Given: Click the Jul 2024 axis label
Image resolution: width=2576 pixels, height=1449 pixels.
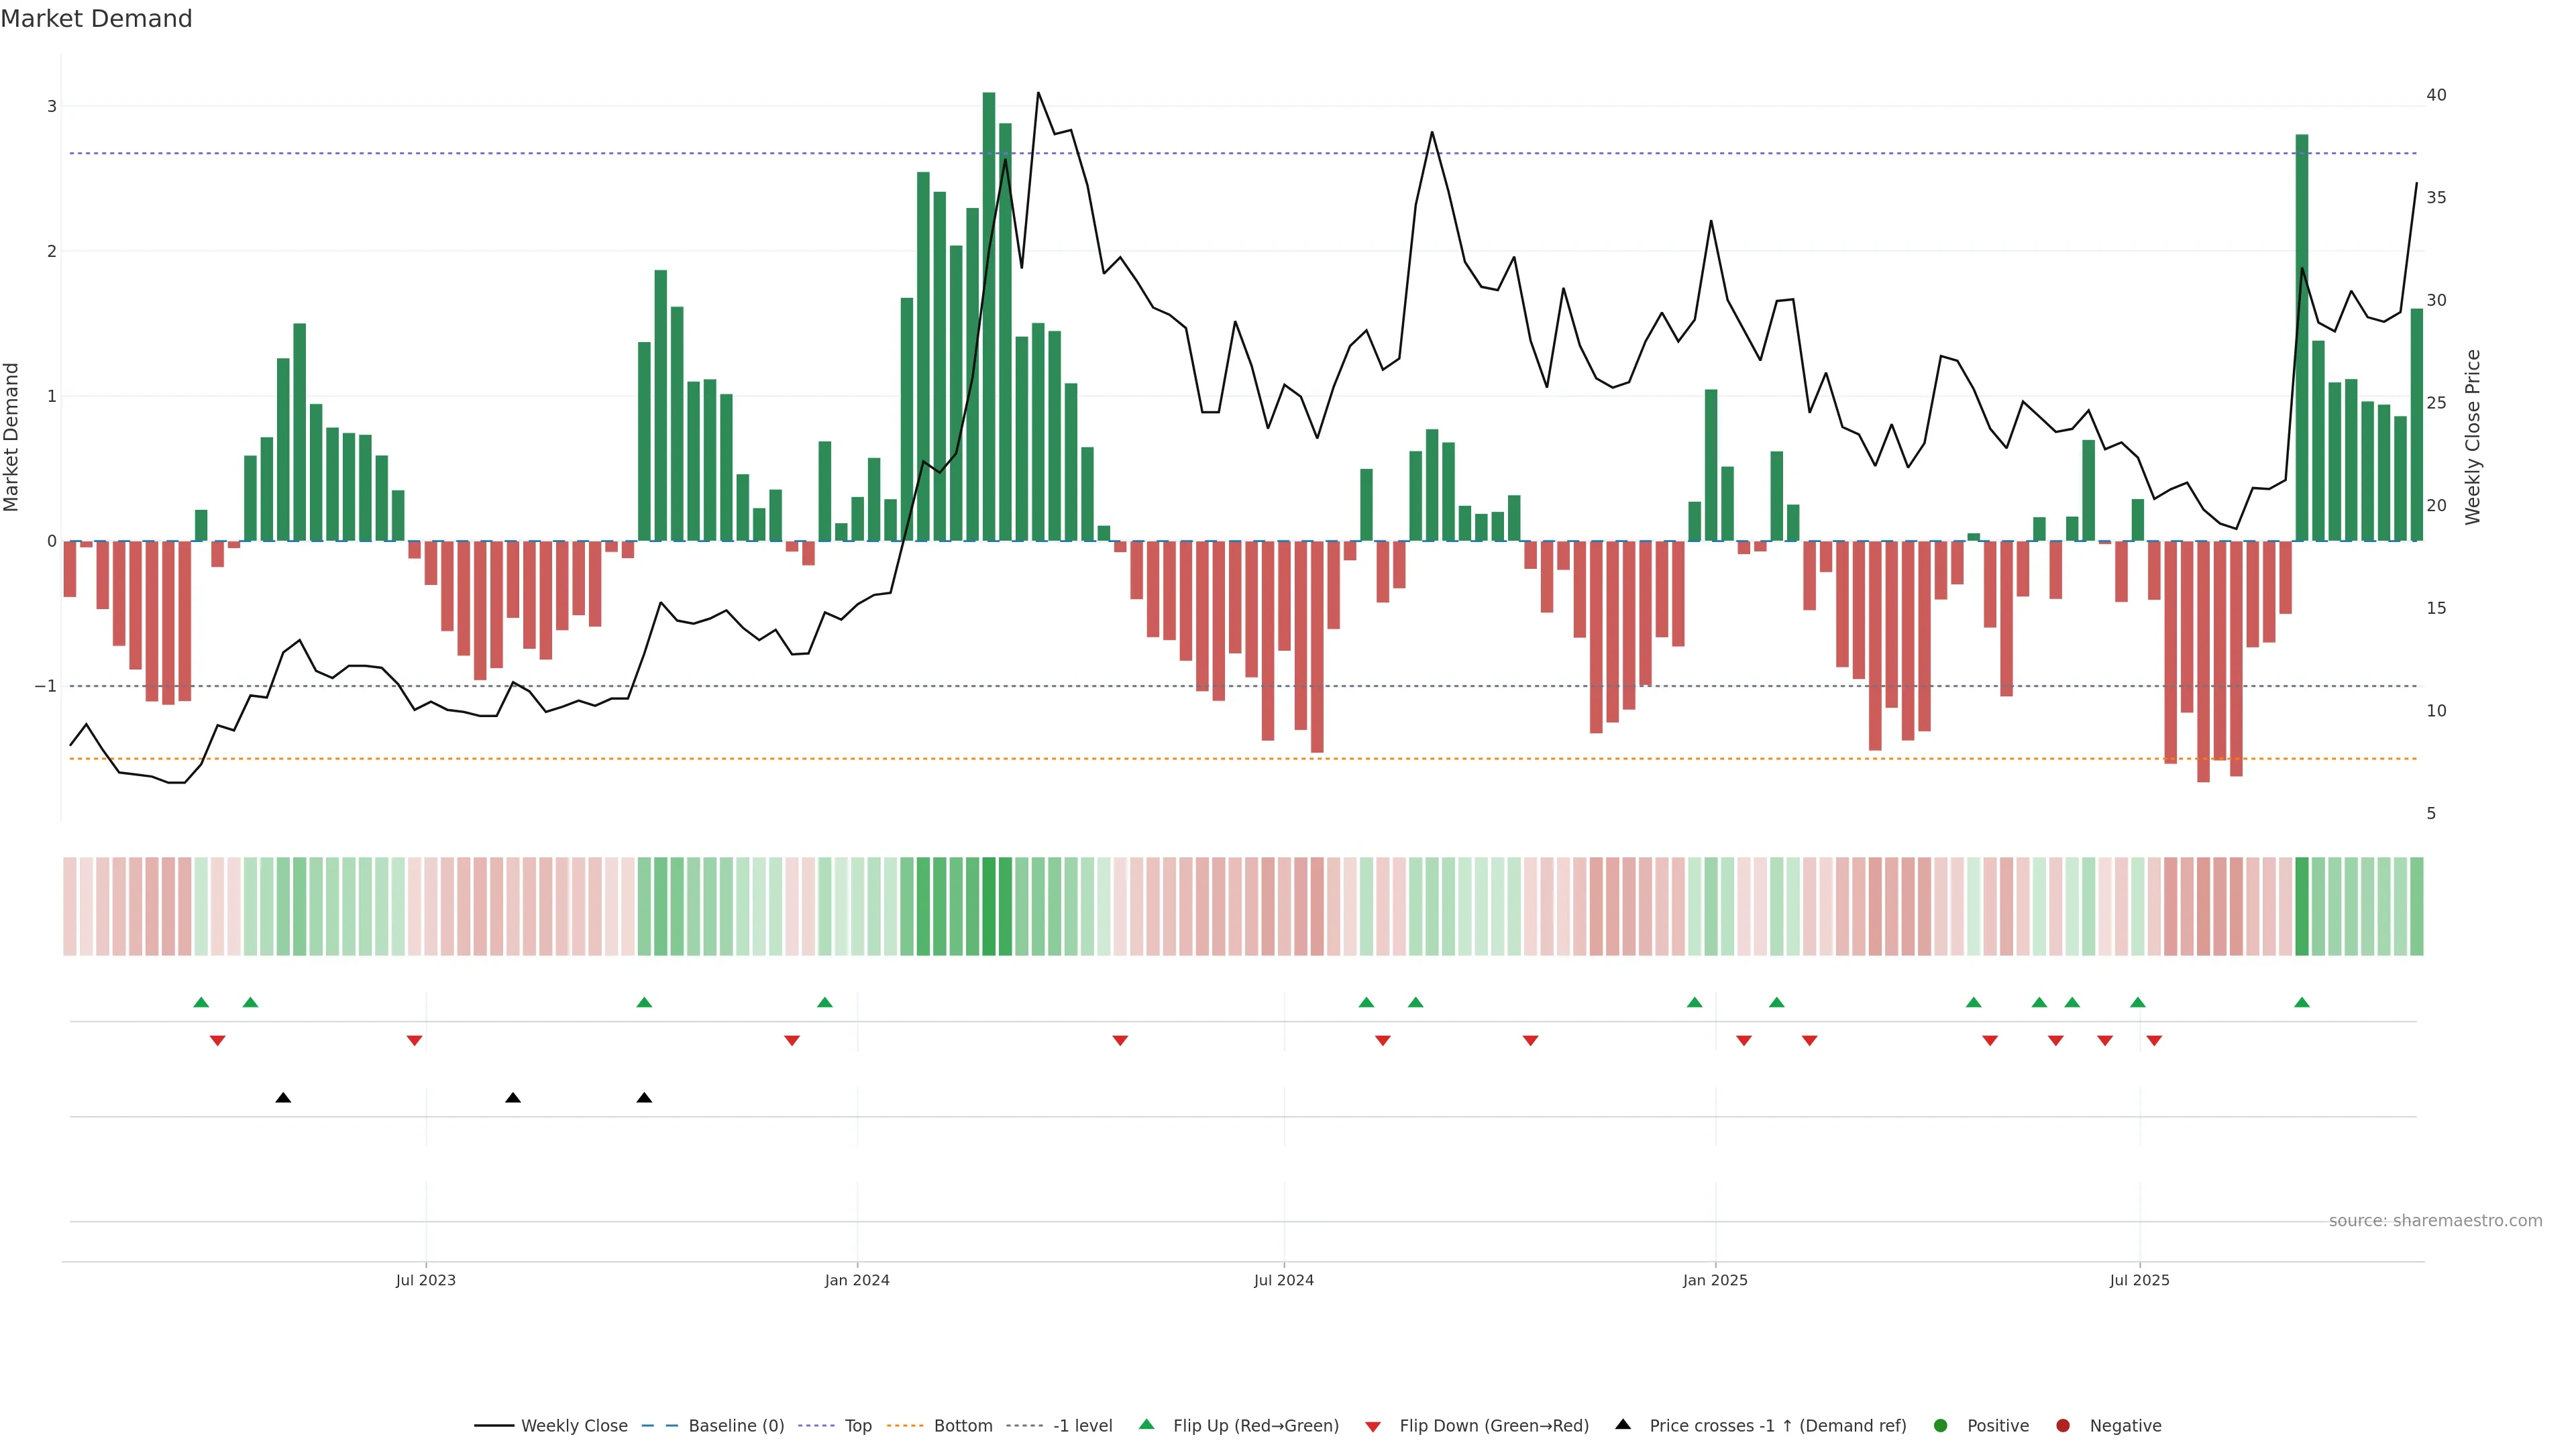Looking at the screenshot, I should coord(1283,1280).
